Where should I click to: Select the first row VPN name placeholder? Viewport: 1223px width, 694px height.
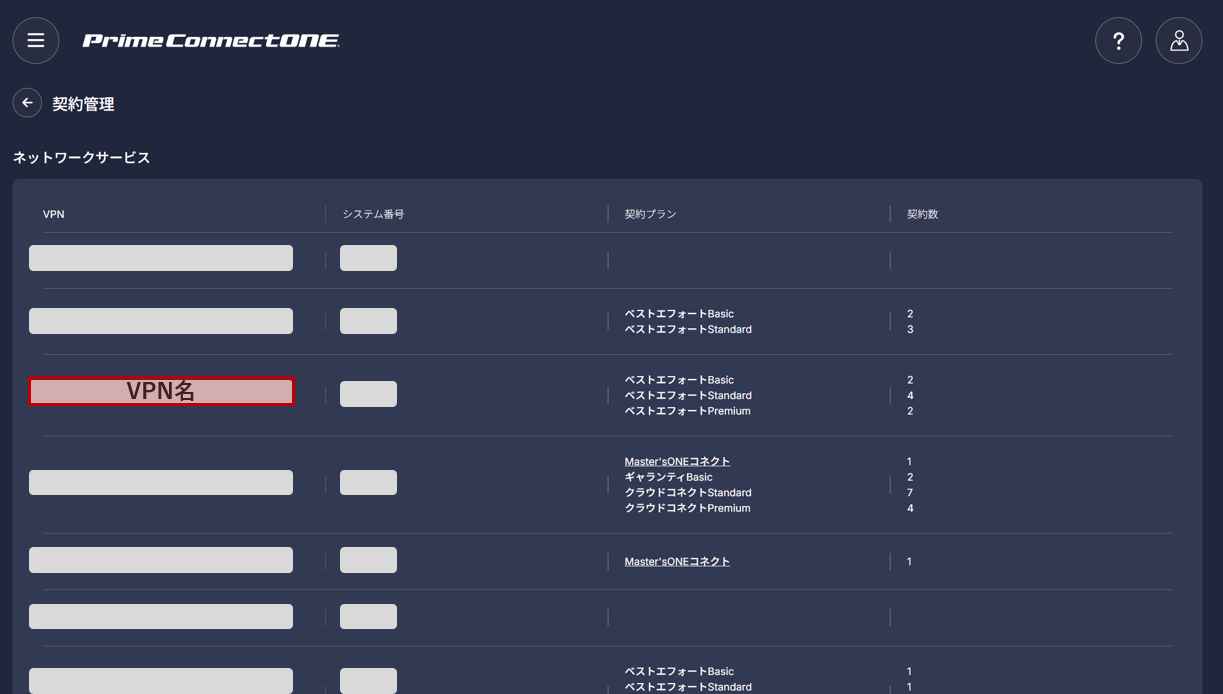click(x=161, y=258)
